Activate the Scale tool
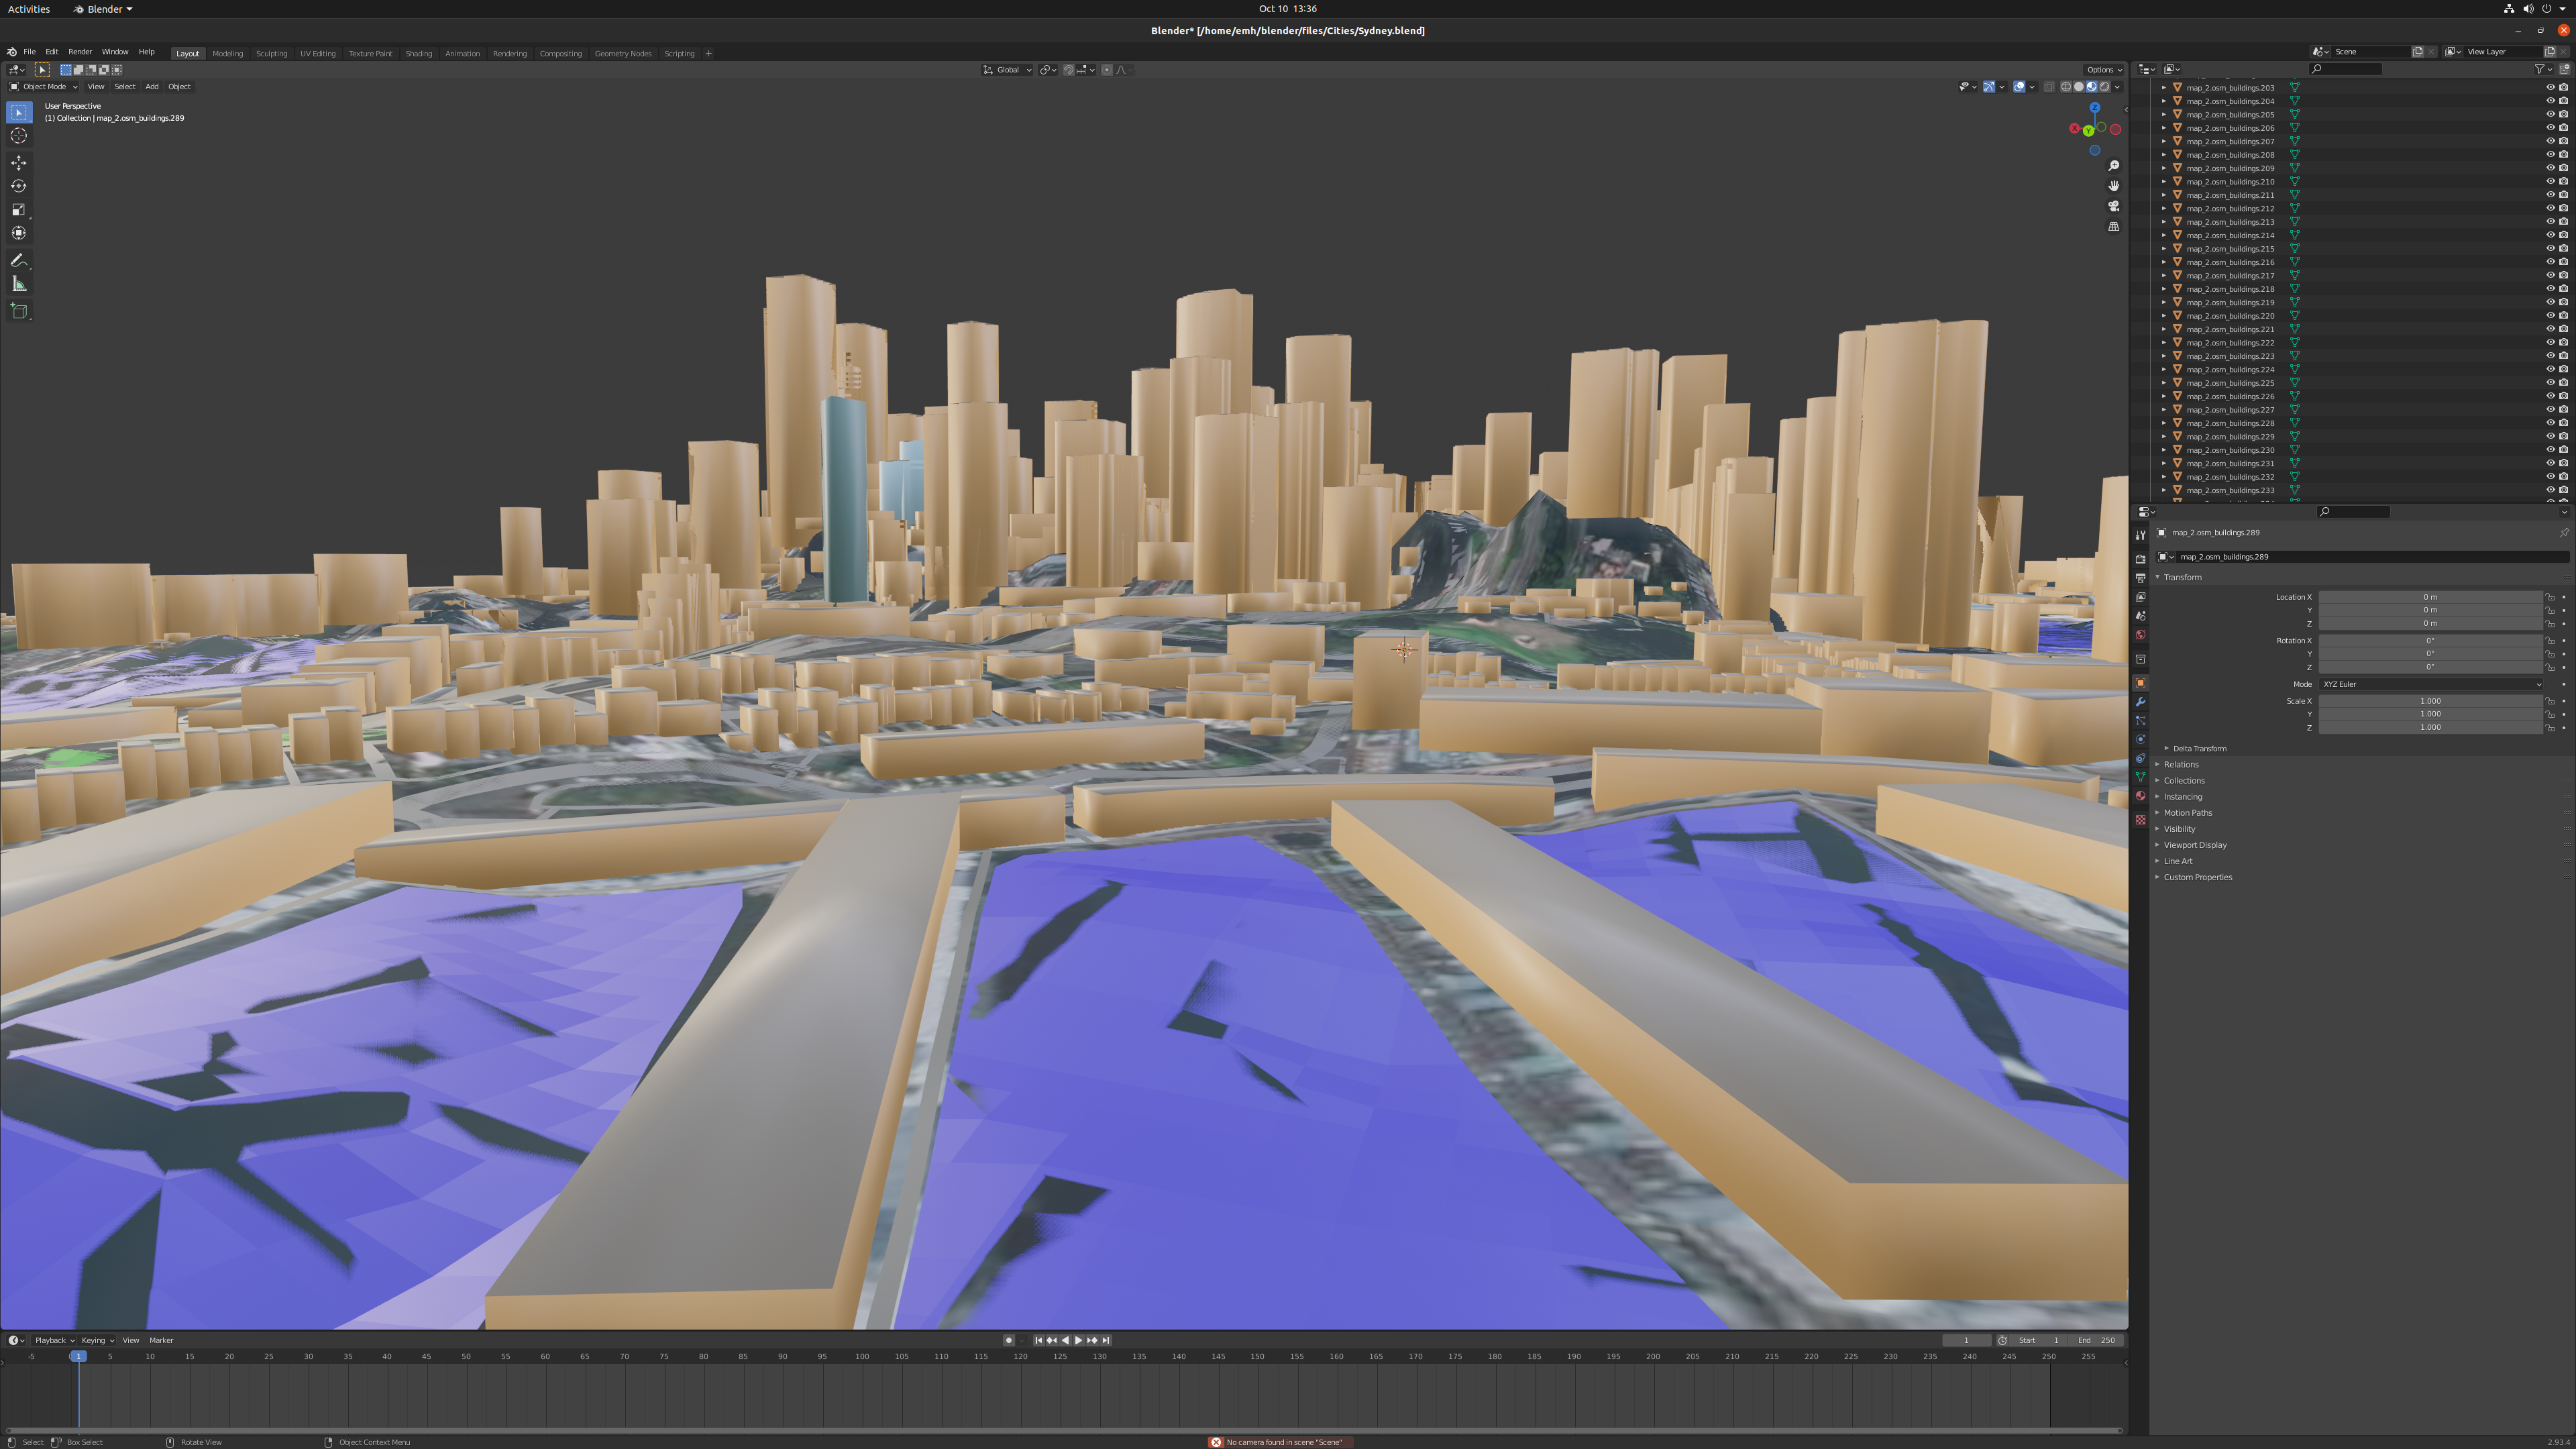This screenshot has width=2576, height=1449. 19,209
